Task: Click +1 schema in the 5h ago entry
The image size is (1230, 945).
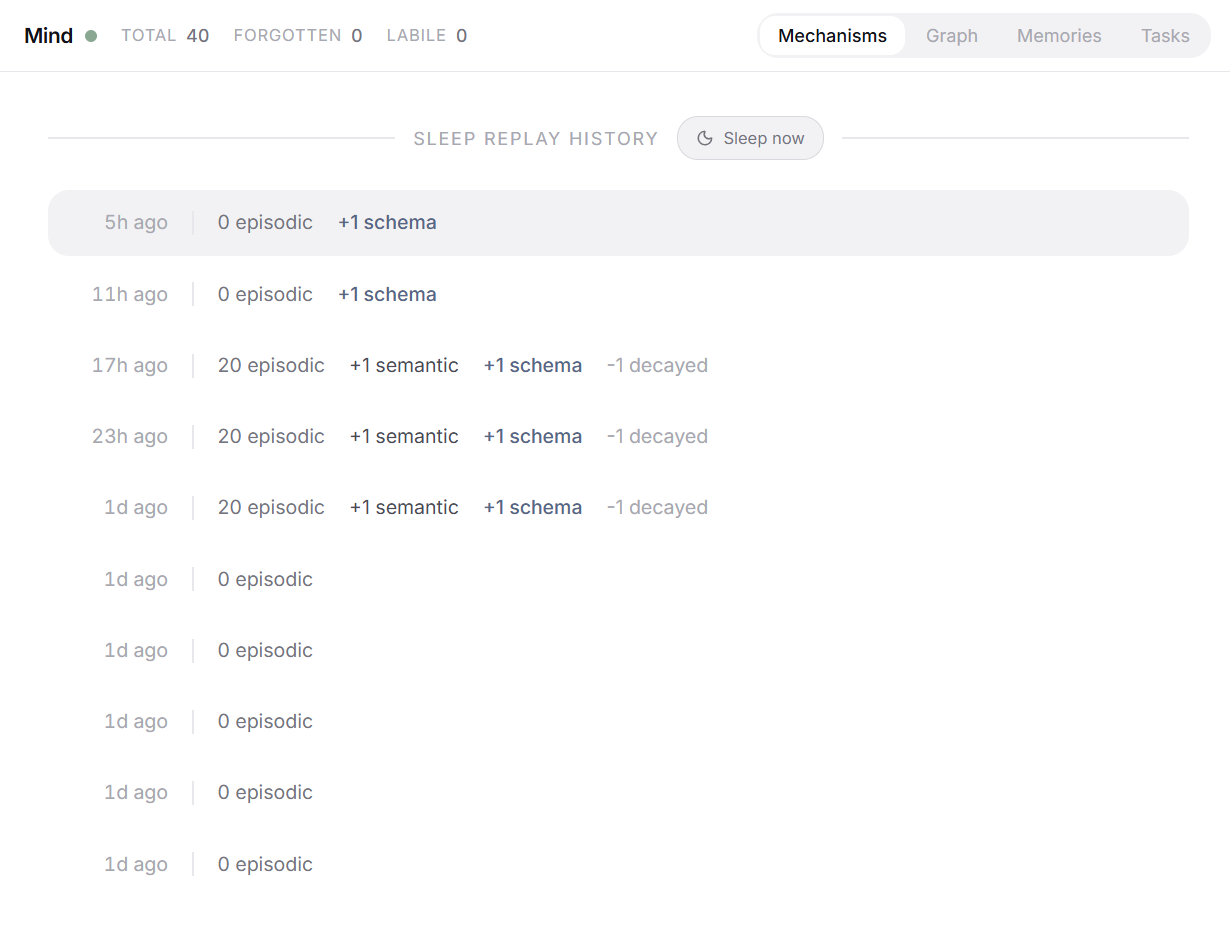Action: point(387,223)
